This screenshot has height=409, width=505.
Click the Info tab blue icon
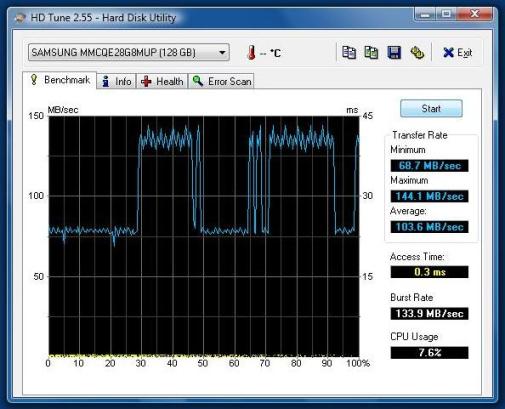coord(106,81)
